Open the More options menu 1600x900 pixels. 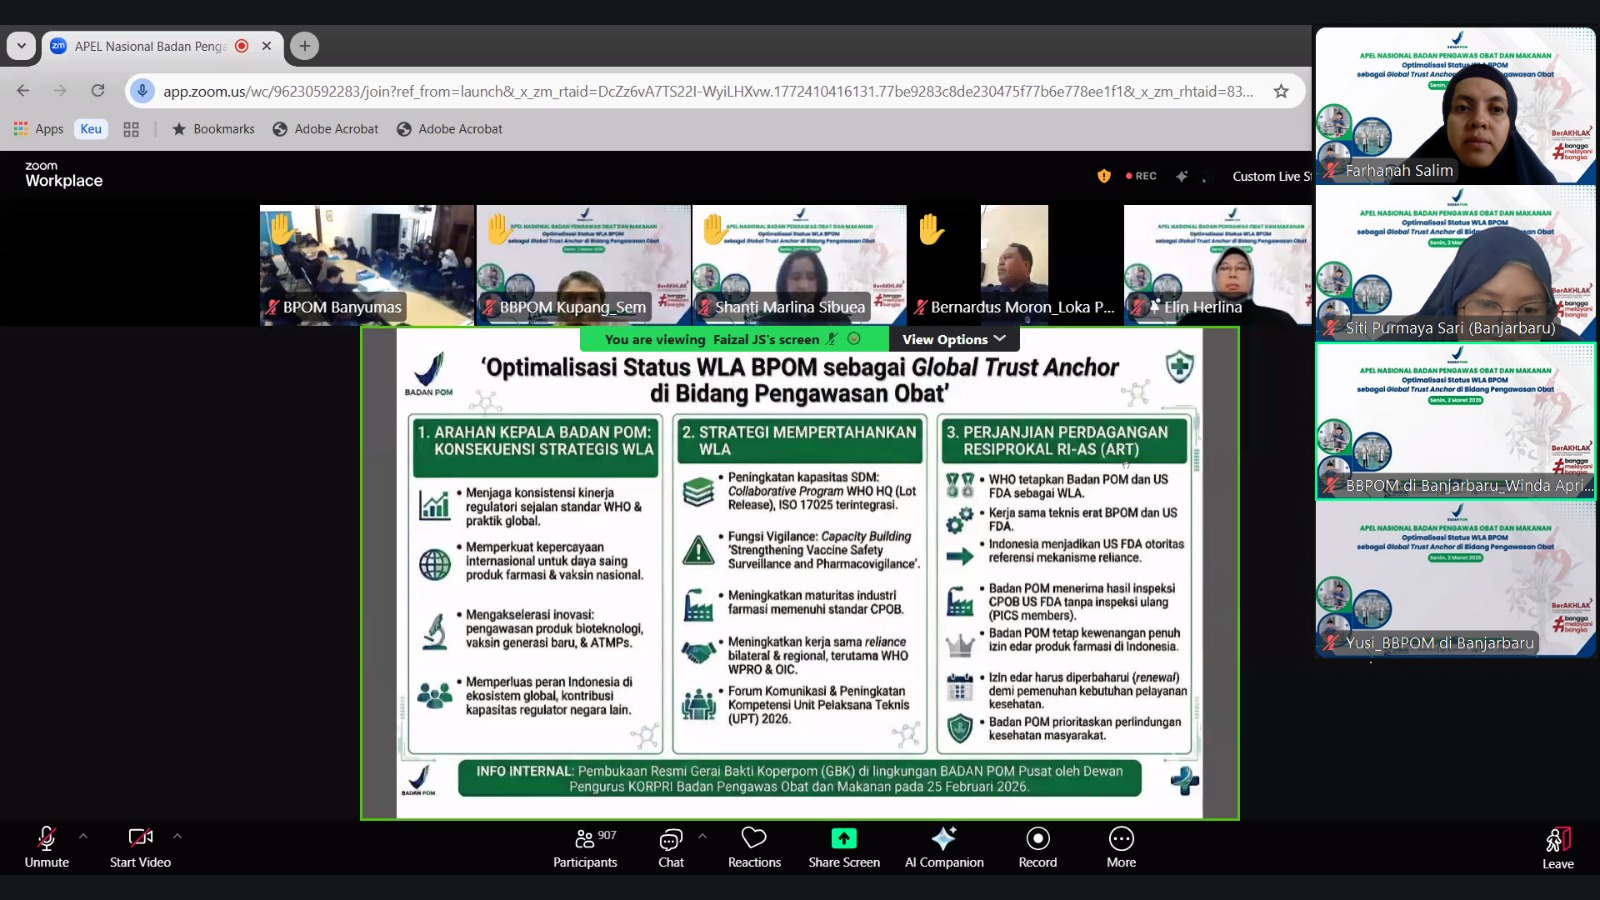pyautogui.click(x=1121, y=847)
